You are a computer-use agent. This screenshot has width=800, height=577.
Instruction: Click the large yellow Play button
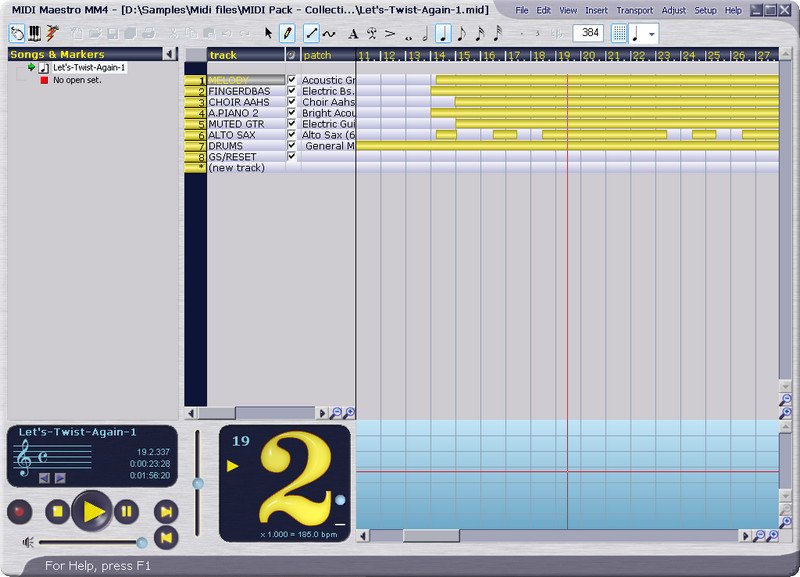point(93,511)
